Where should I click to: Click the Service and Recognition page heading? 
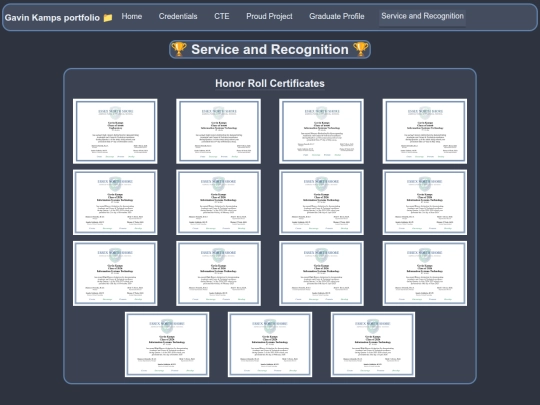tap(270, 49)
